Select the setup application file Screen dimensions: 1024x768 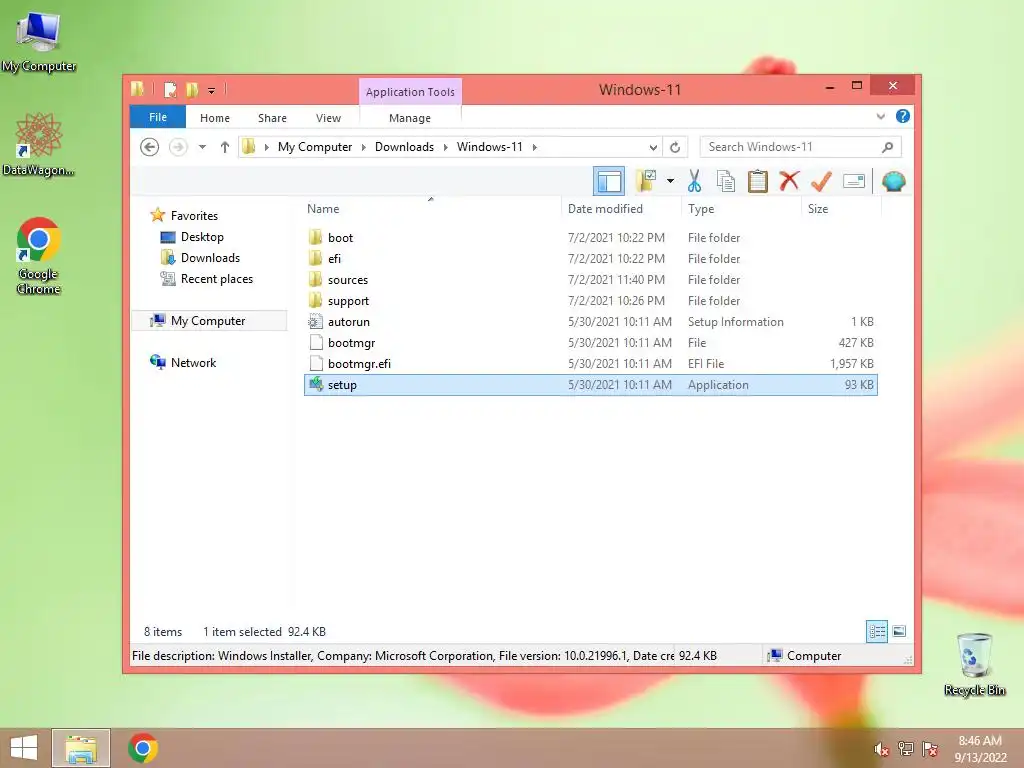click(590, 385)
